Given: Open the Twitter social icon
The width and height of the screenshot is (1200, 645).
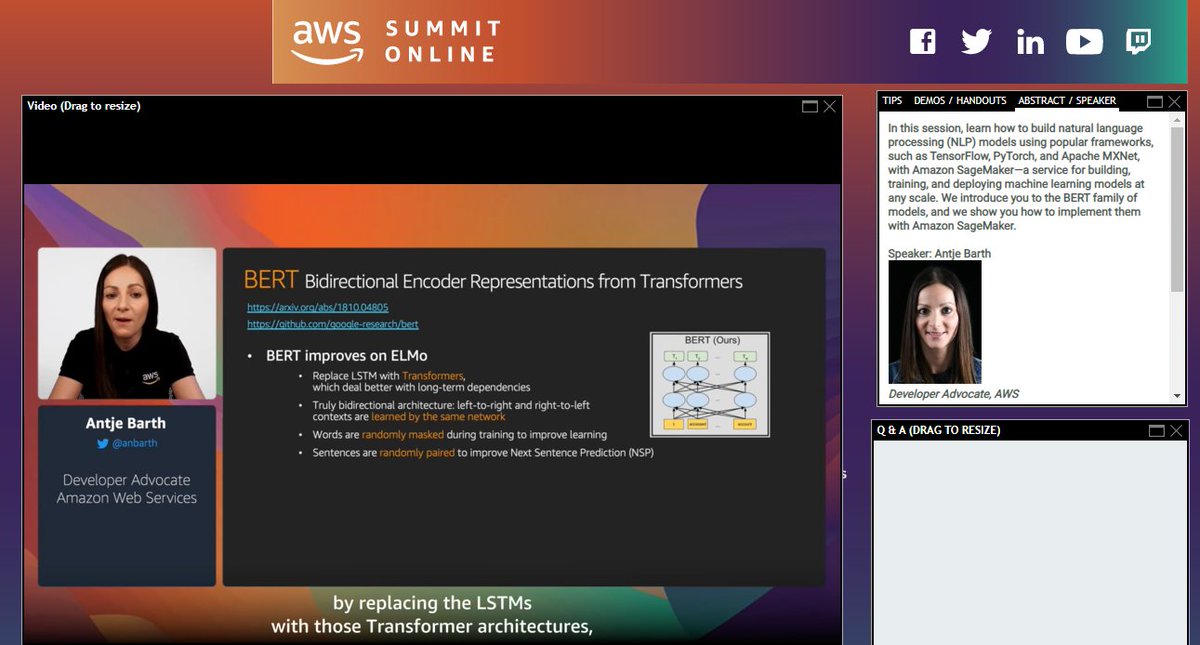Looking at the screenshot, I should [x=976, y=42].
